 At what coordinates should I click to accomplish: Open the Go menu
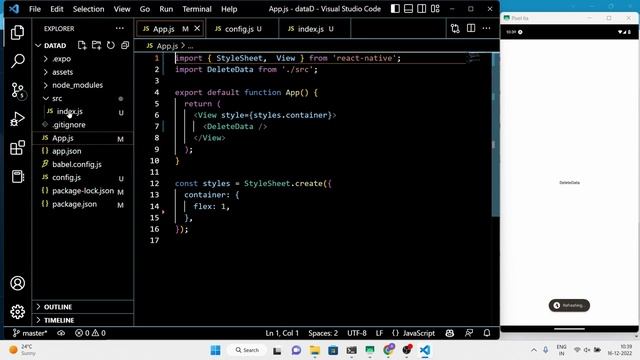(144, 9)
